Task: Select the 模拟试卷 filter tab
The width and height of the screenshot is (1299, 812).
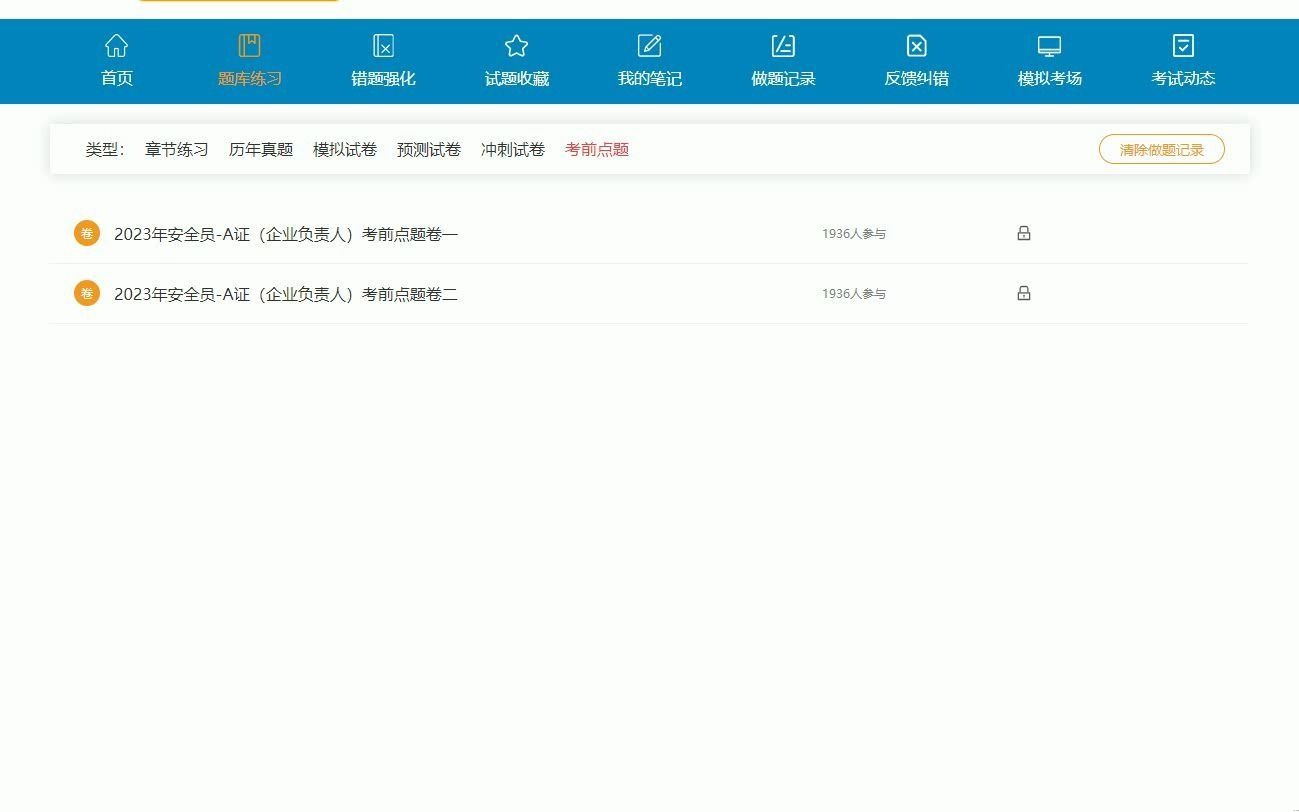Action: pyautogui.click(x=345, y=149)
